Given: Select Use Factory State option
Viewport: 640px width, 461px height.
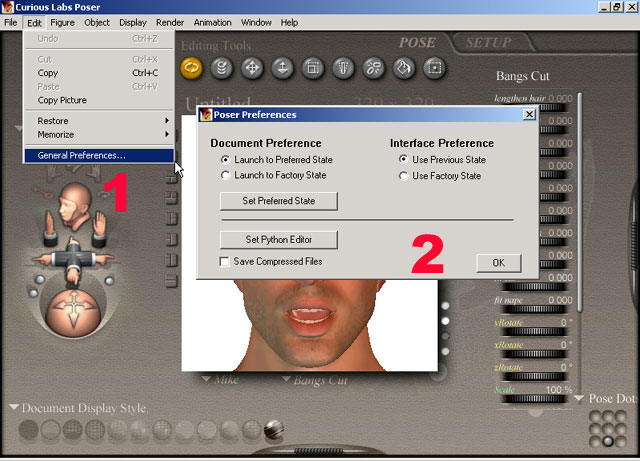Looking at the screenshot, I should click(440, 176).
